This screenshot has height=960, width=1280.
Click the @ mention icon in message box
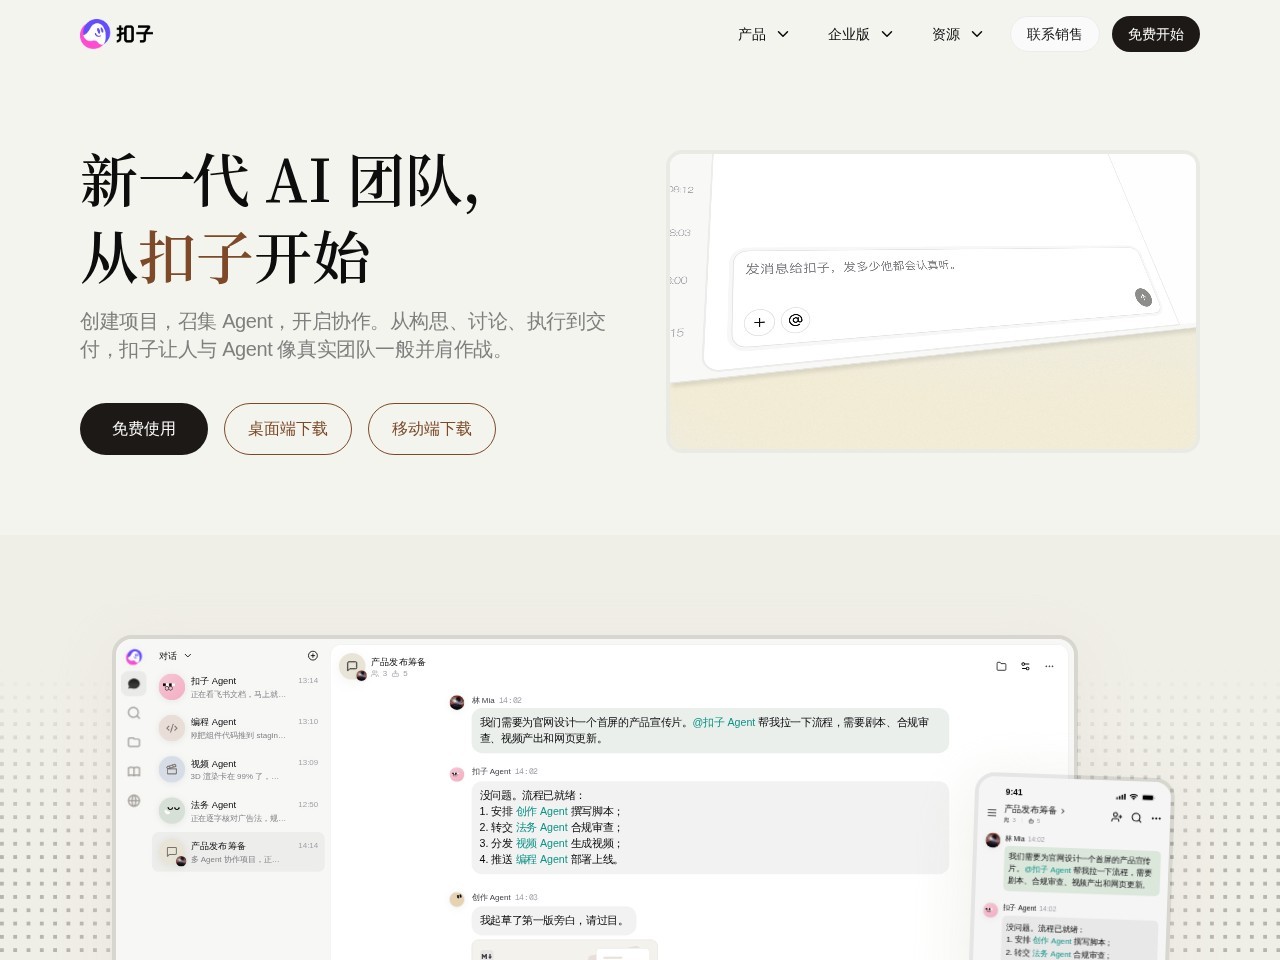tap(796, 320)
